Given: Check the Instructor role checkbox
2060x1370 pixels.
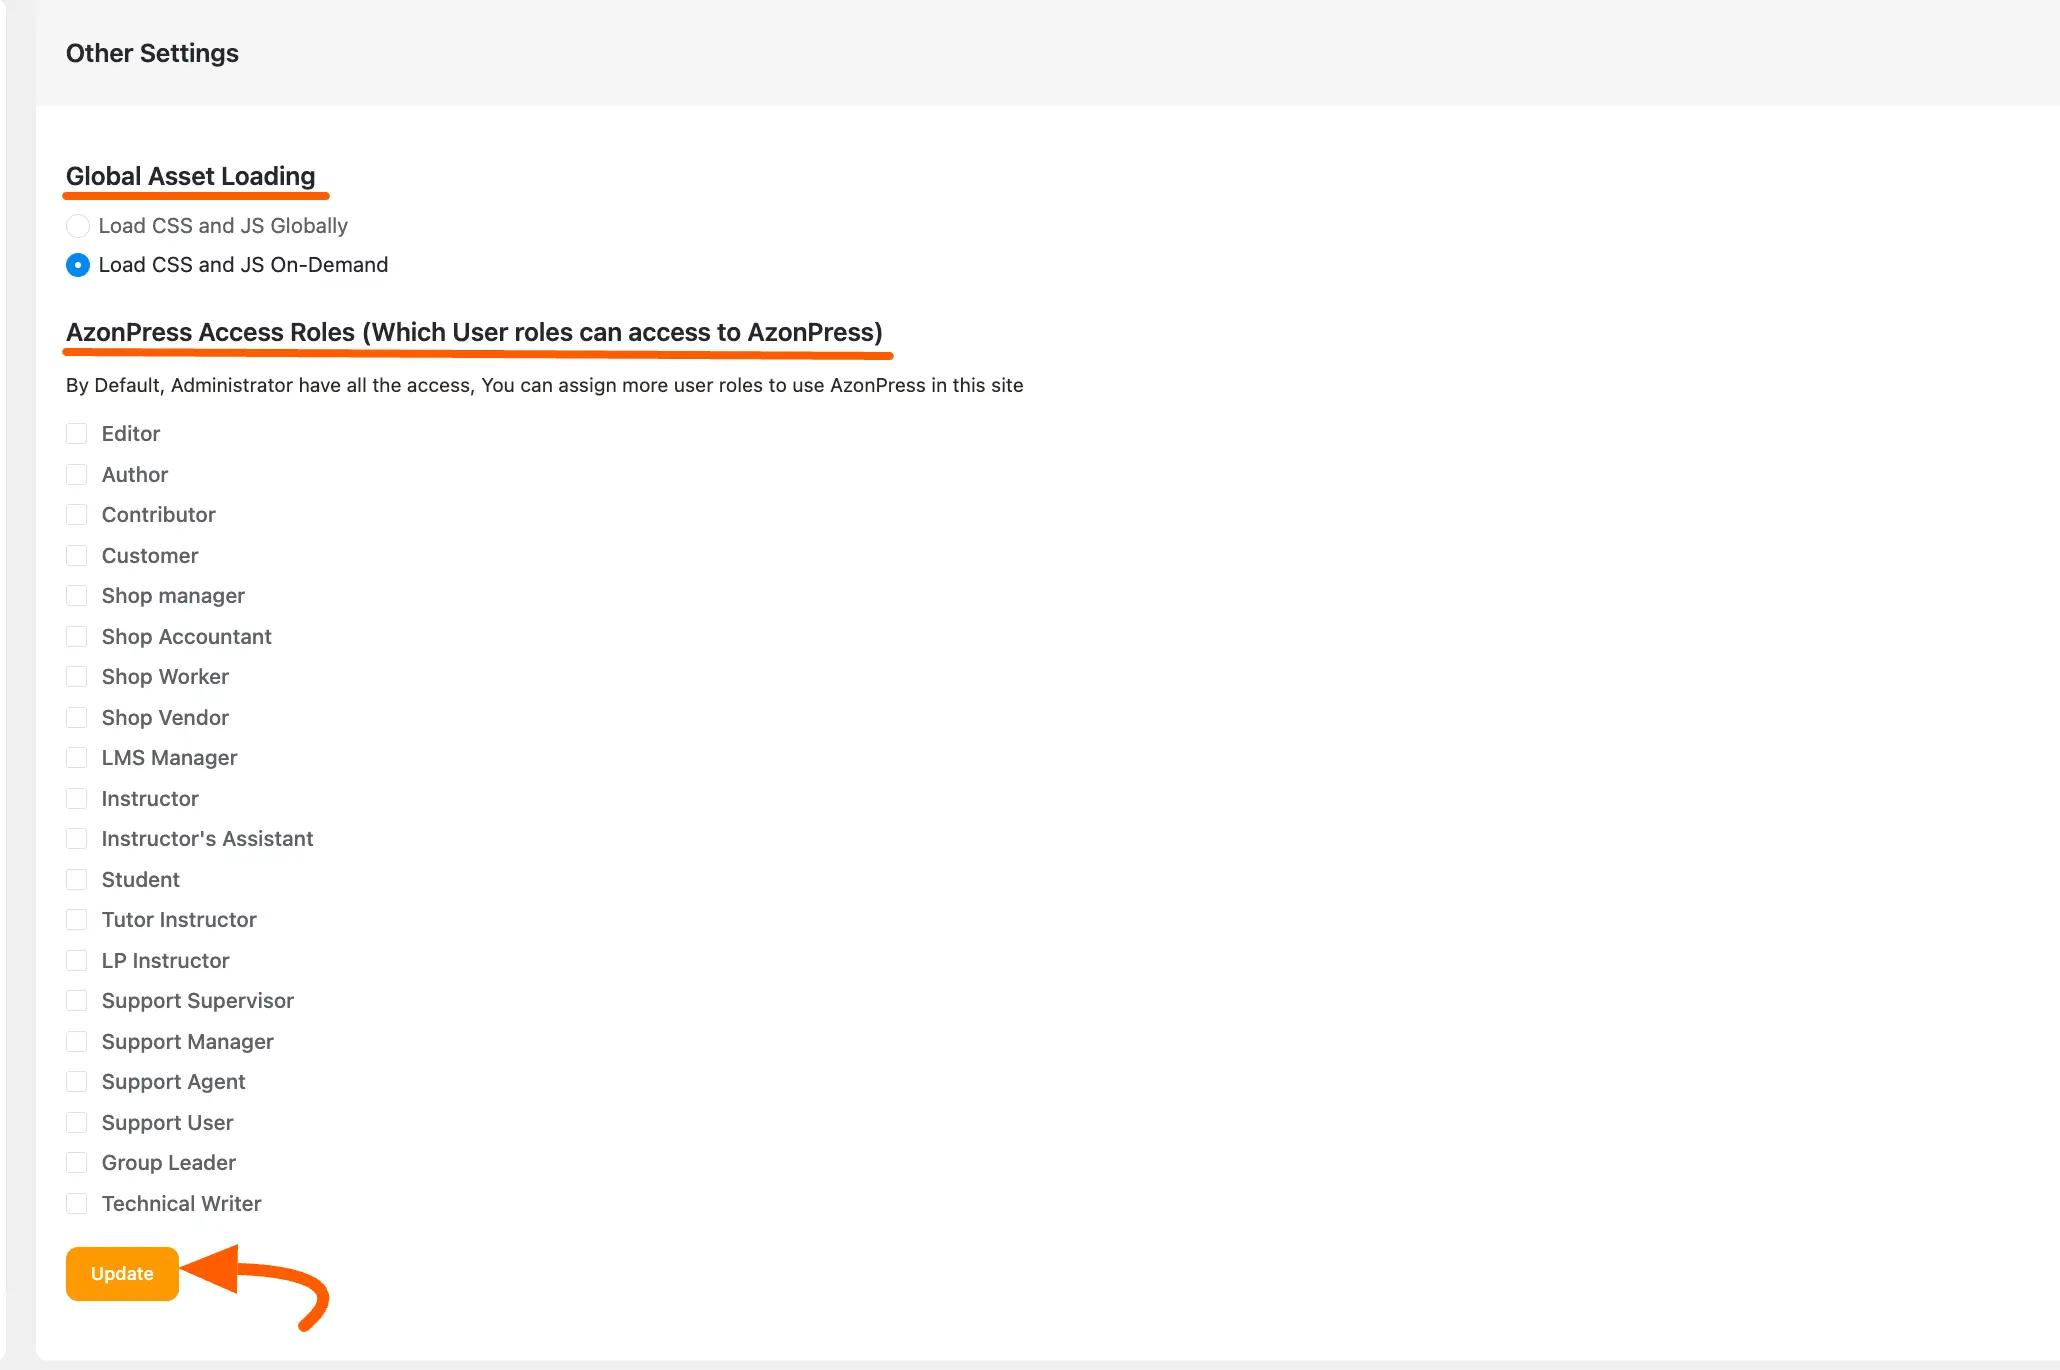Looking at the screenshot, I should 77,798.
